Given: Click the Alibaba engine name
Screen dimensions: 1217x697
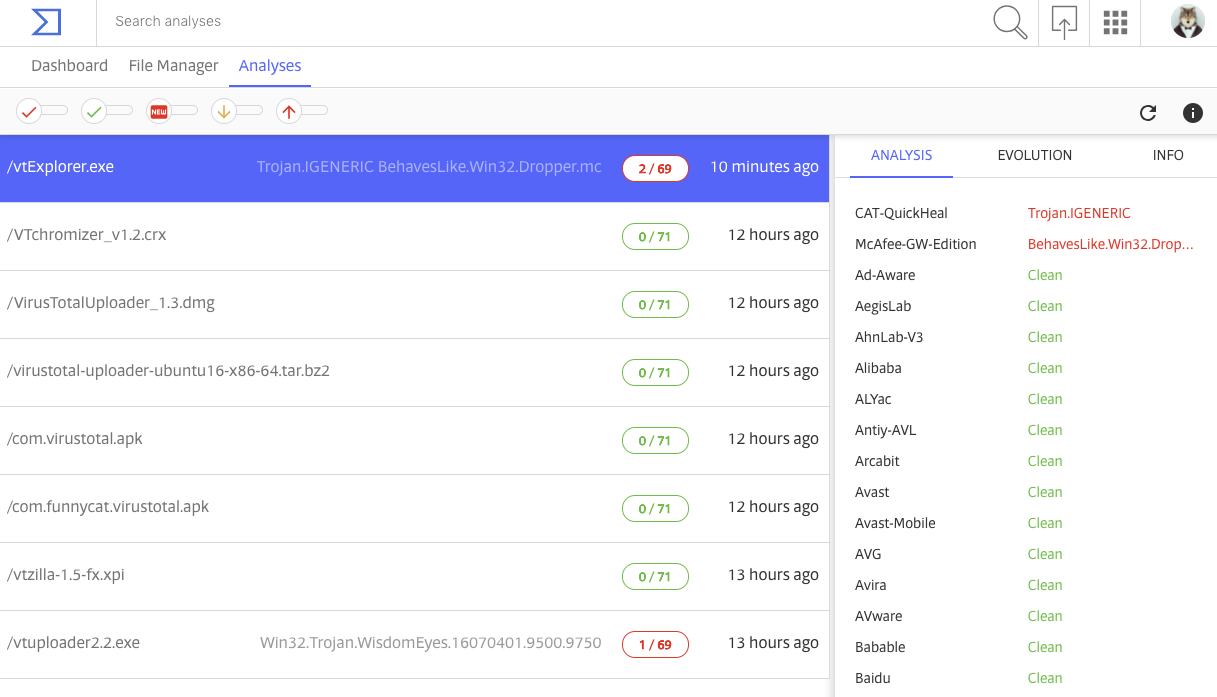Looking at the screenshot, I should pos(878,368).
